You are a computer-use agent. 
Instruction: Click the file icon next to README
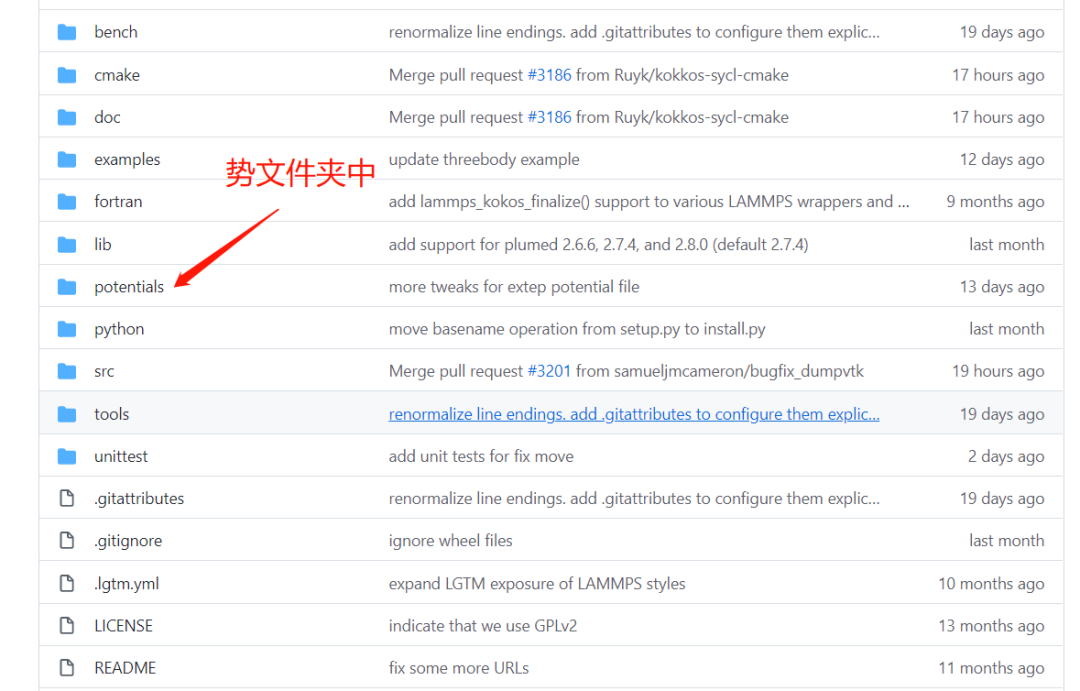66,667
